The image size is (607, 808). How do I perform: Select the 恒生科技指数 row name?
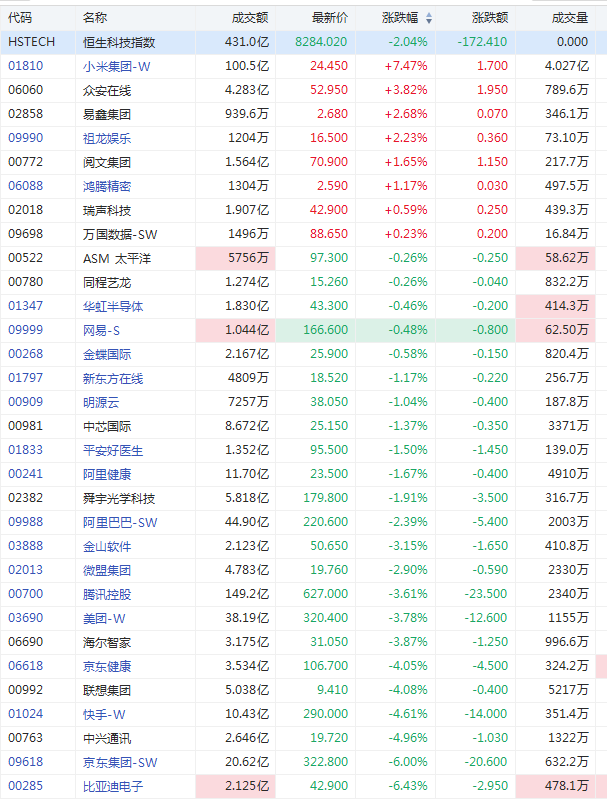click(x=119, y=42)
